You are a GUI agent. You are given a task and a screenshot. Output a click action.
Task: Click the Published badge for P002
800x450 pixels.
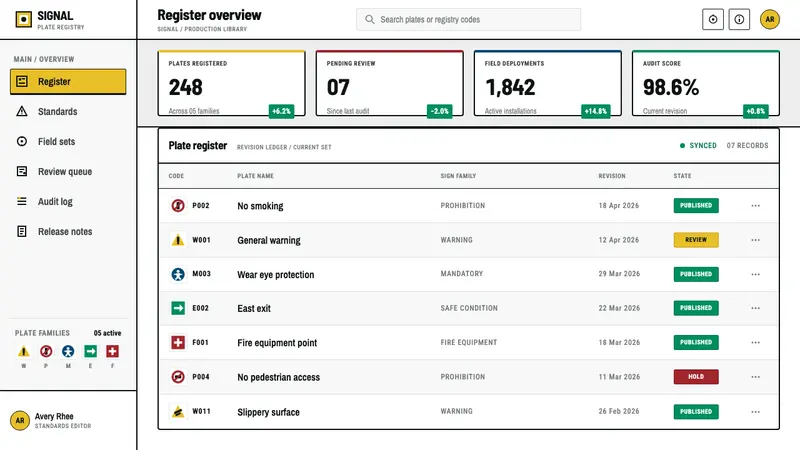(696, 206)
